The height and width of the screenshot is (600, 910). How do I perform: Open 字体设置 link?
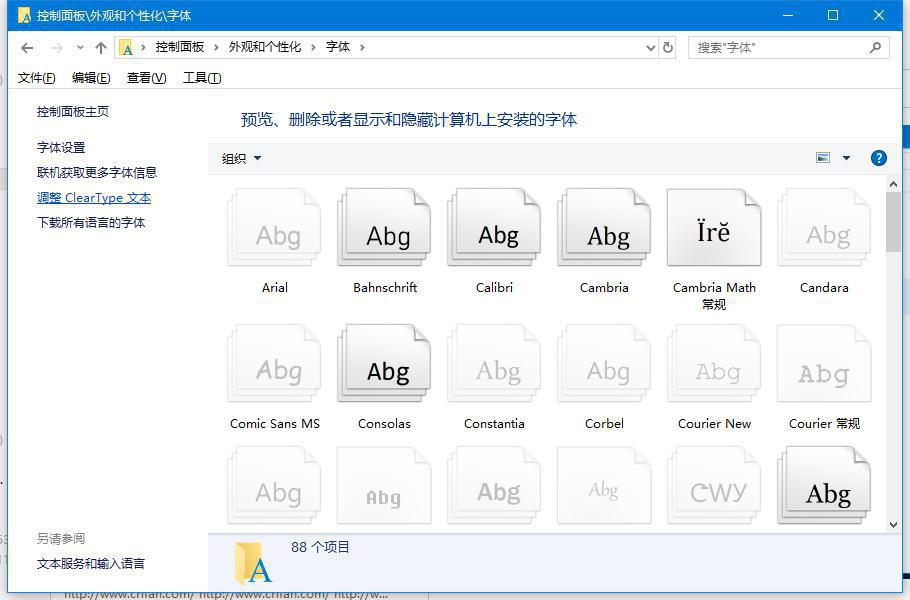point(61,147)
